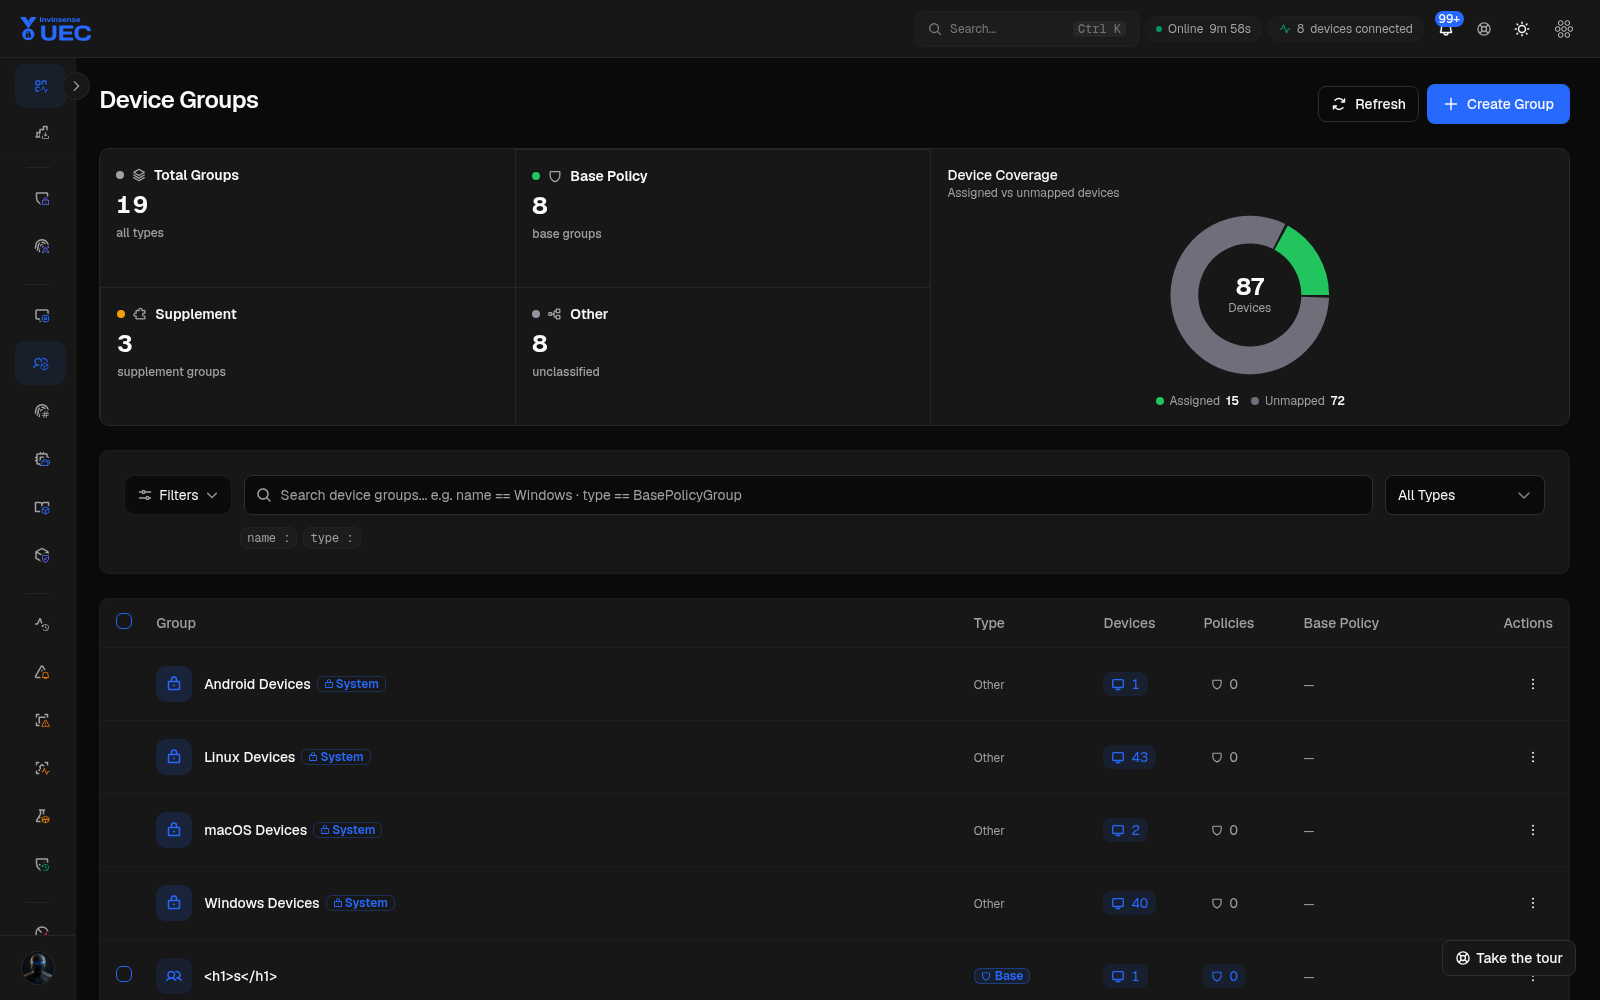The width and height of the screenshot is (1600, 1000).
Task: Click the second sidebar icon below dashboard
Action: point(41,132)
